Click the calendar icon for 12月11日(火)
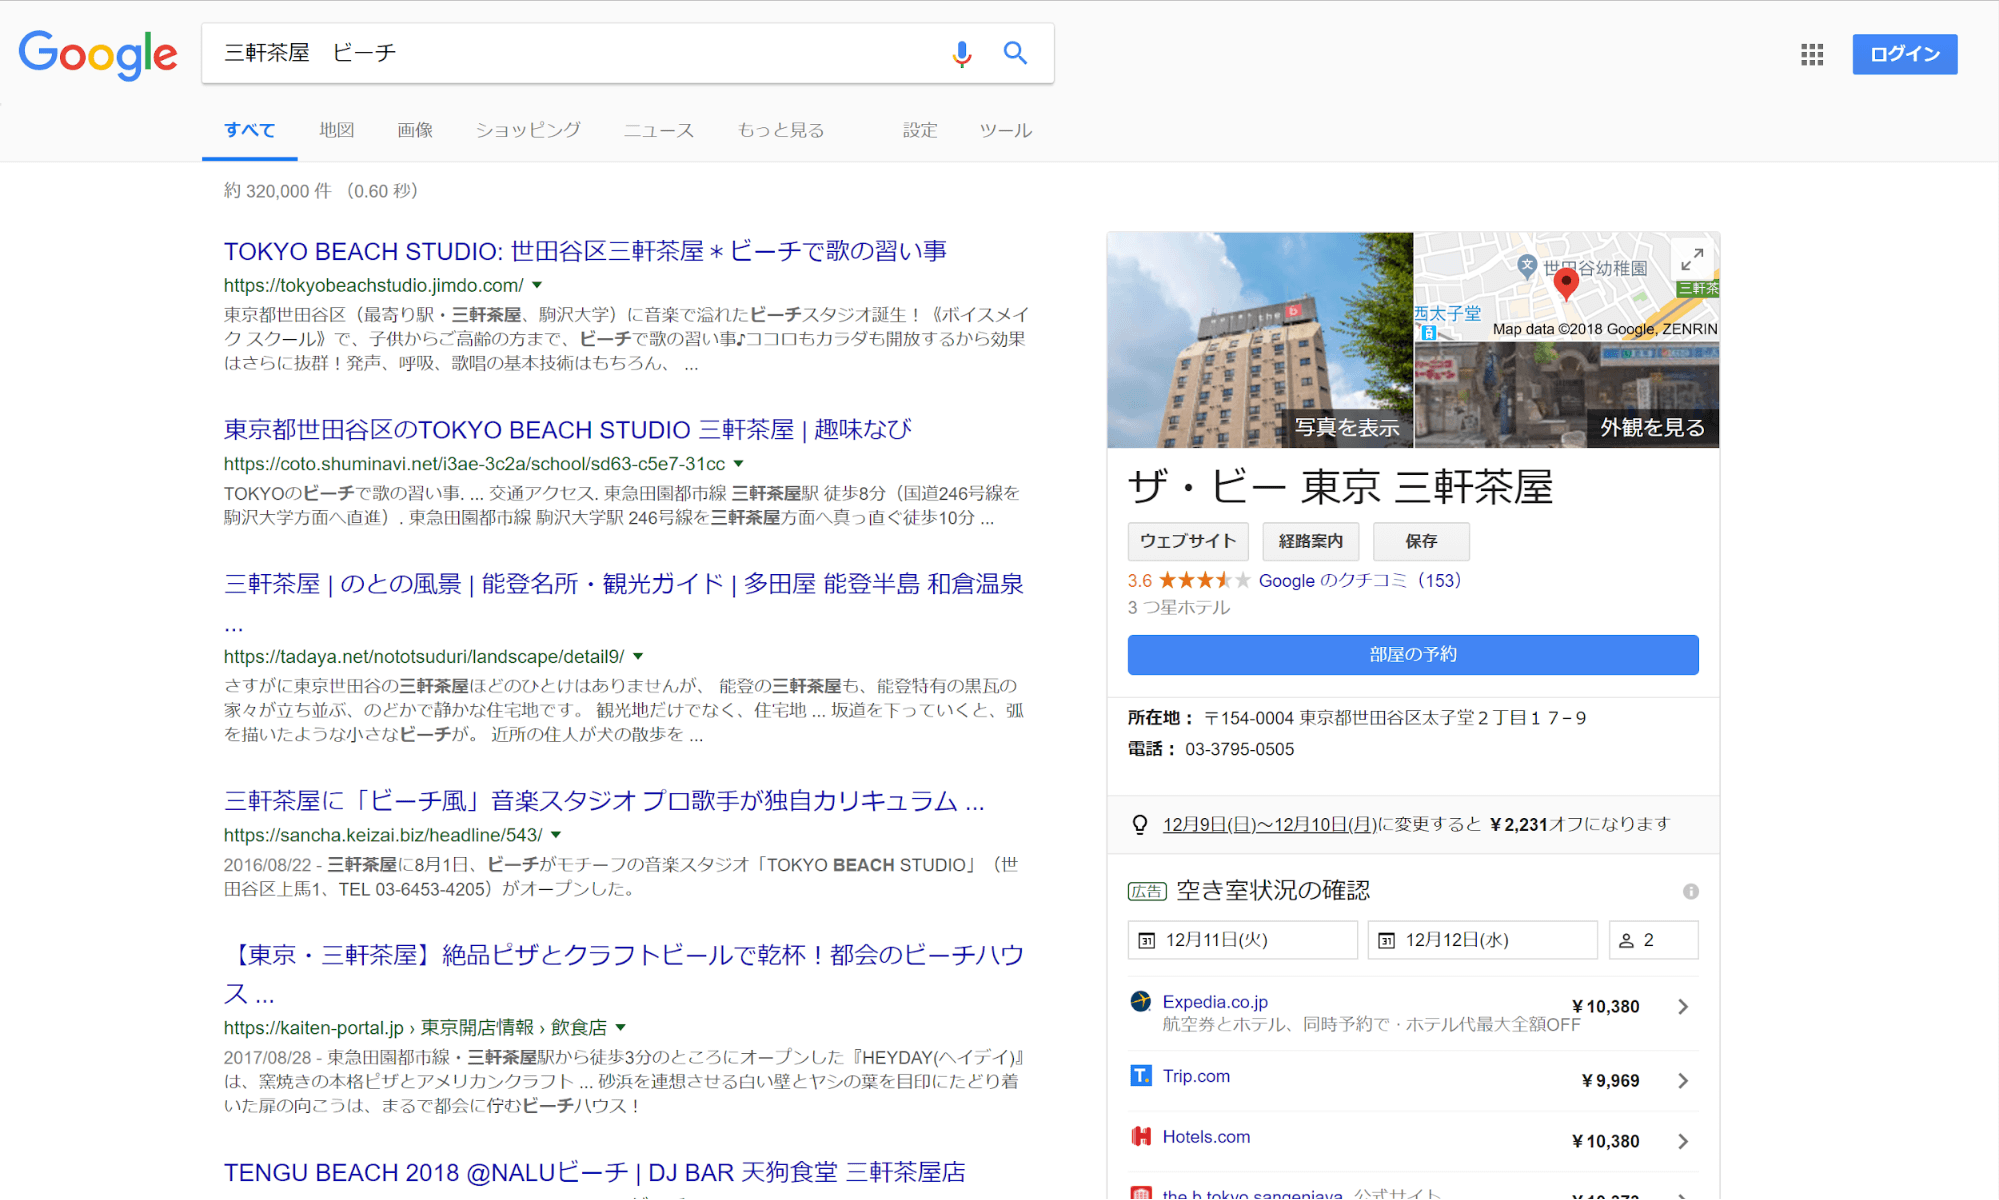 coord(1147,940)
